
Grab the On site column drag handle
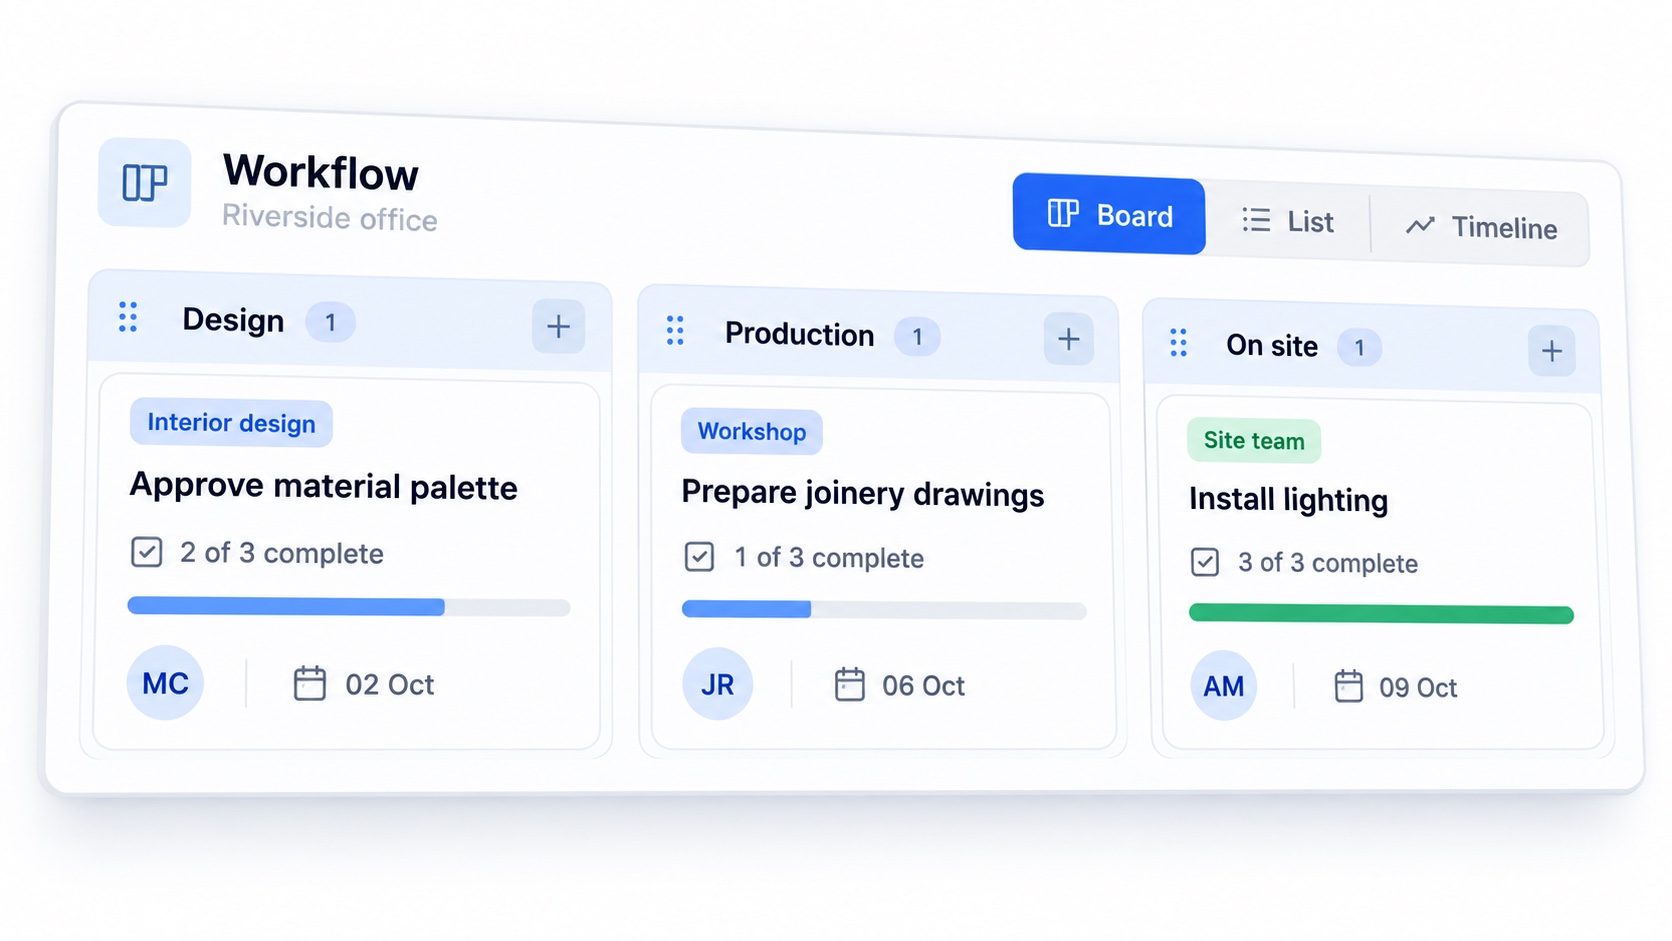1179,343
